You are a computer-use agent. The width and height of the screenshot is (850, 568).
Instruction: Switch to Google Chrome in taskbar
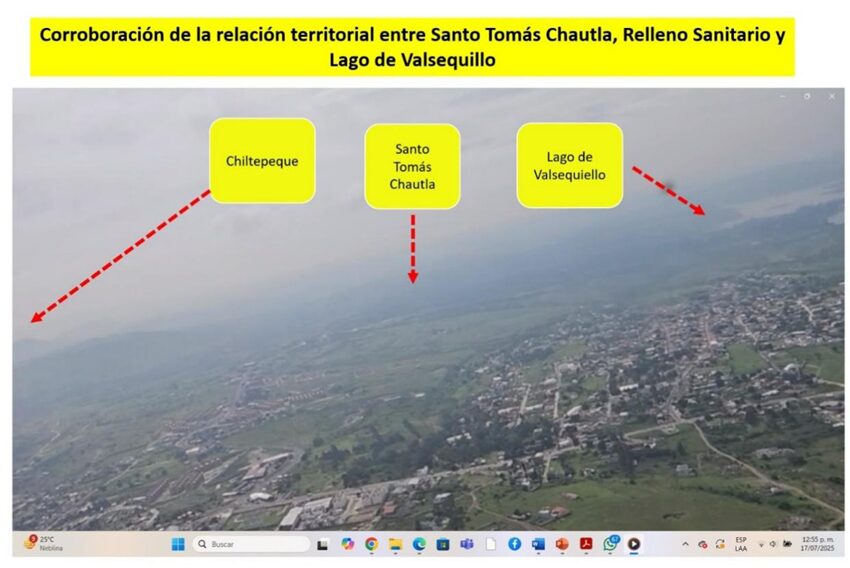click(x=371, y=544)
